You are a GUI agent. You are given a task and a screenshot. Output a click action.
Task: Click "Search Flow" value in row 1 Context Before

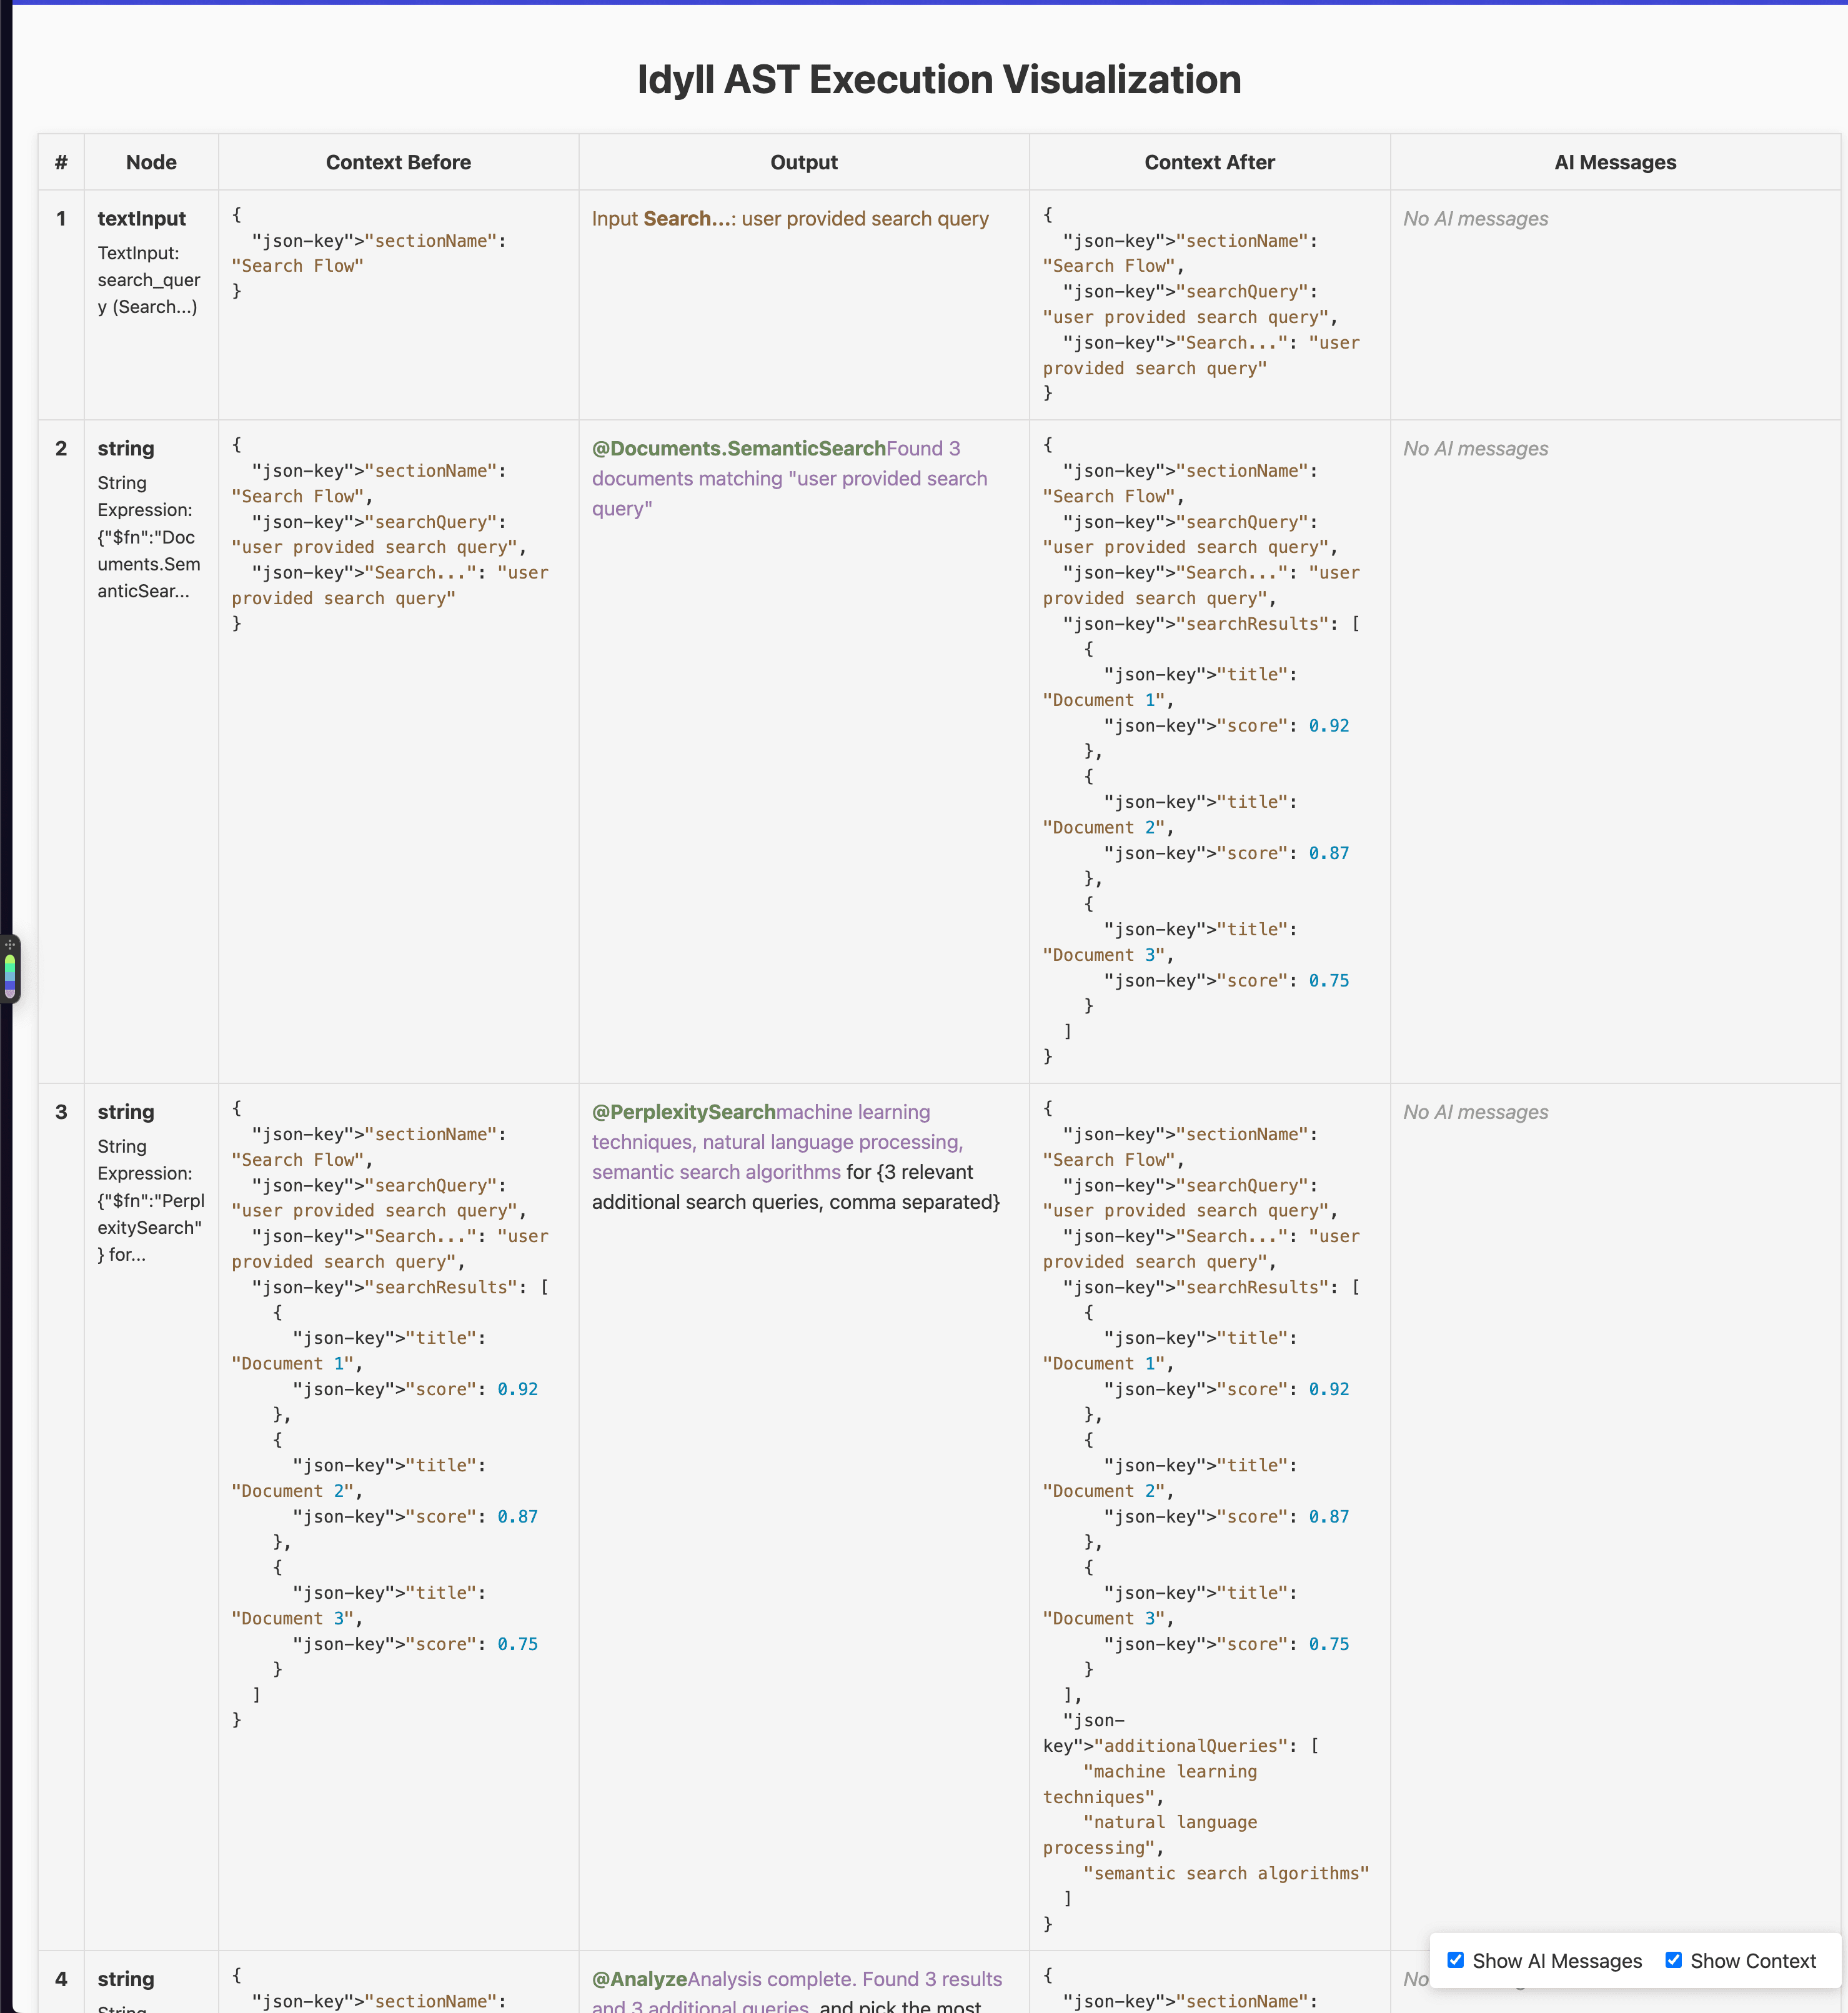coord(298,266)
